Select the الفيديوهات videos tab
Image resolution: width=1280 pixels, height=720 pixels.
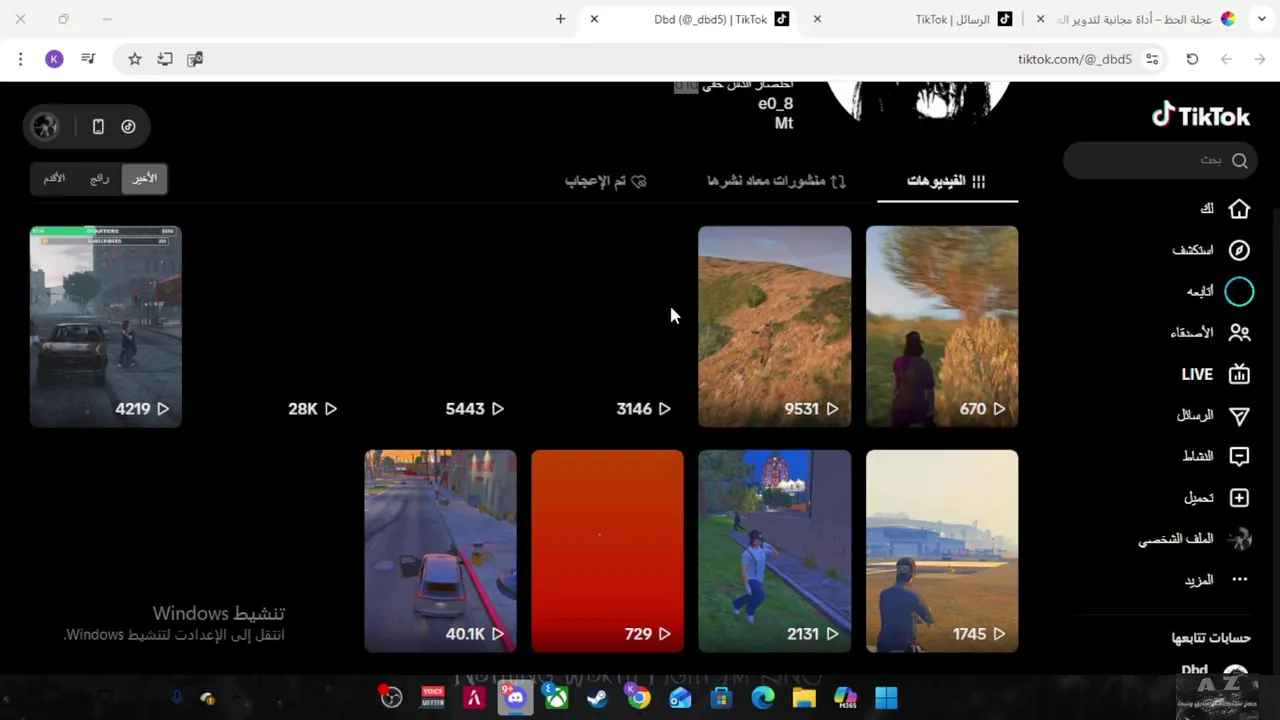click(947, 181)
